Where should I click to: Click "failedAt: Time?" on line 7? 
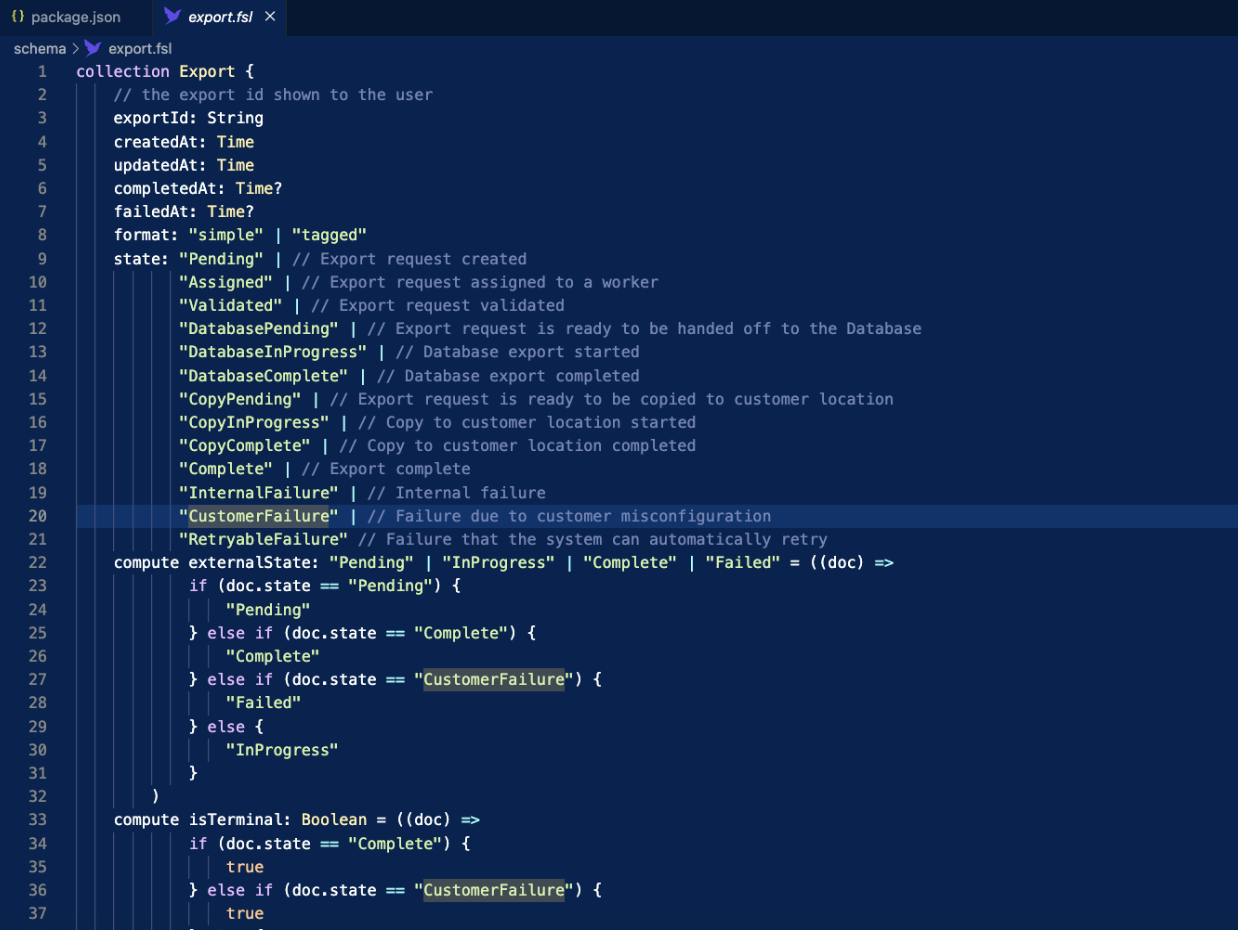point(184,212)
